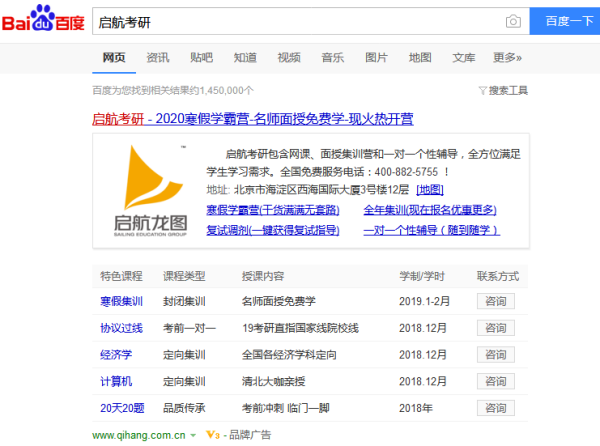Click the 学制/学时 column header
This screenshot has width=600, height=446.
(422, 276)
